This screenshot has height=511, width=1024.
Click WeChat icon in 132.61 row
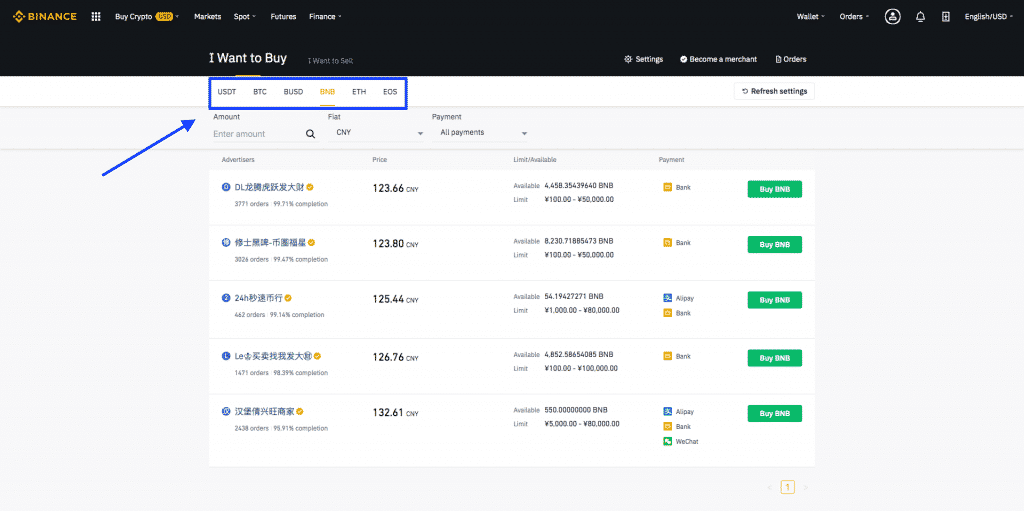667,441
